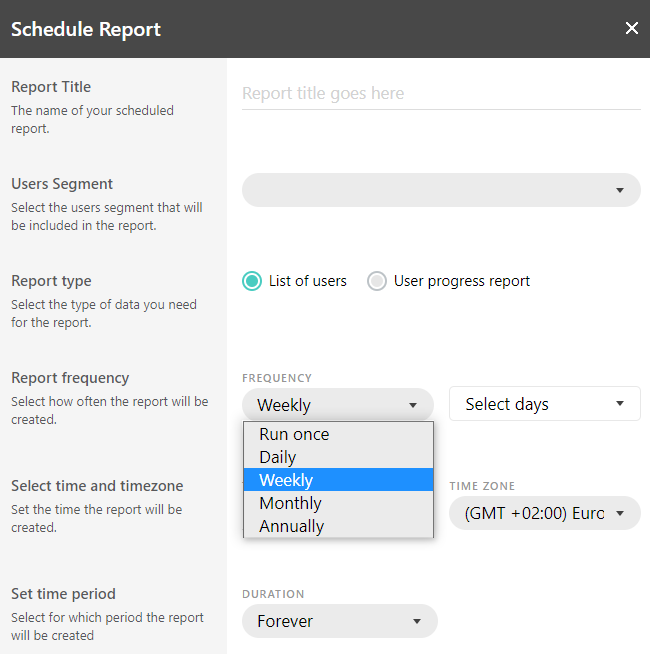The height and width of the screenshot is (654, 650).
Task: Click the User progress report label text
Action: tap(462, 281)
